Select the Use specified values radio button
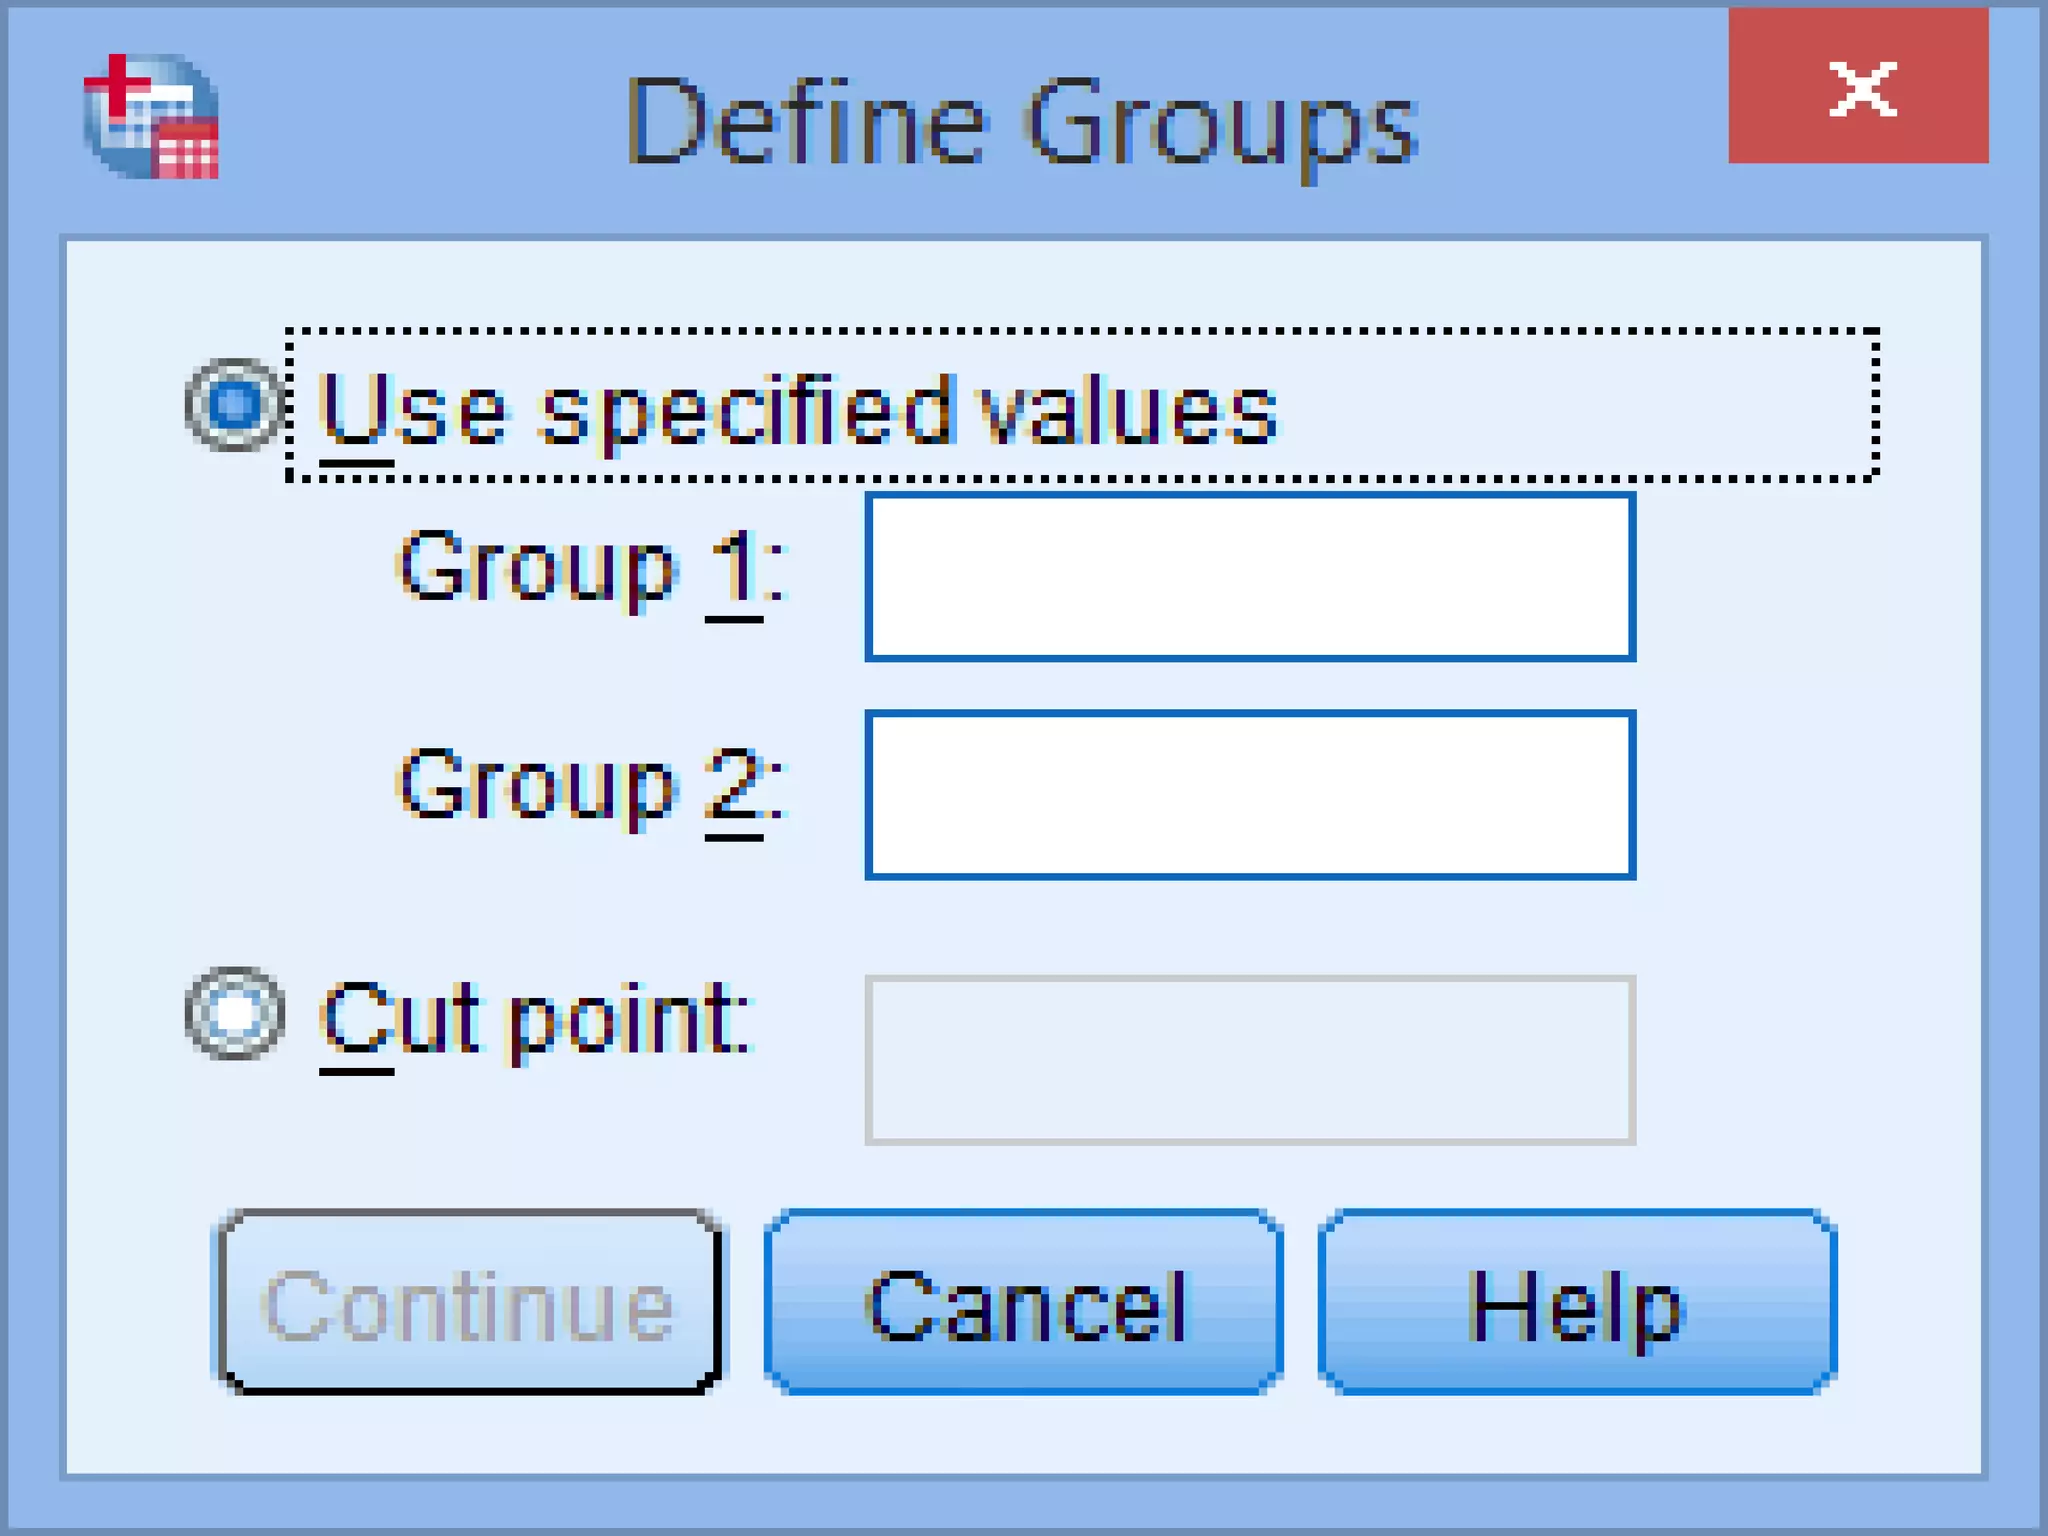The width and height of the screenshot is (2048, 1536). 235,405
